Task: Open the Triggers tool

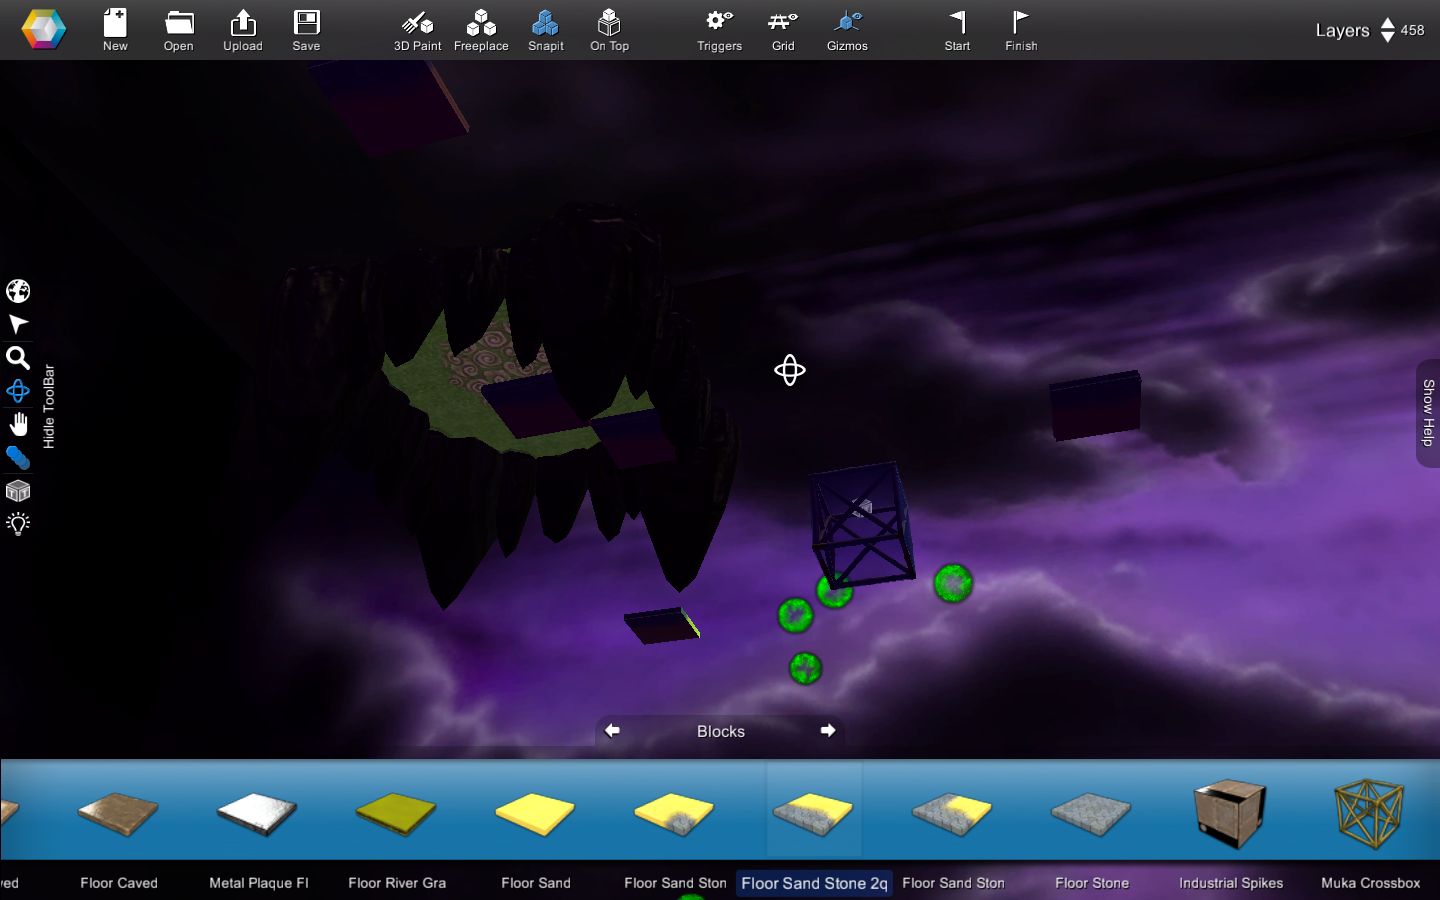Action: click(x=719, y=30)
